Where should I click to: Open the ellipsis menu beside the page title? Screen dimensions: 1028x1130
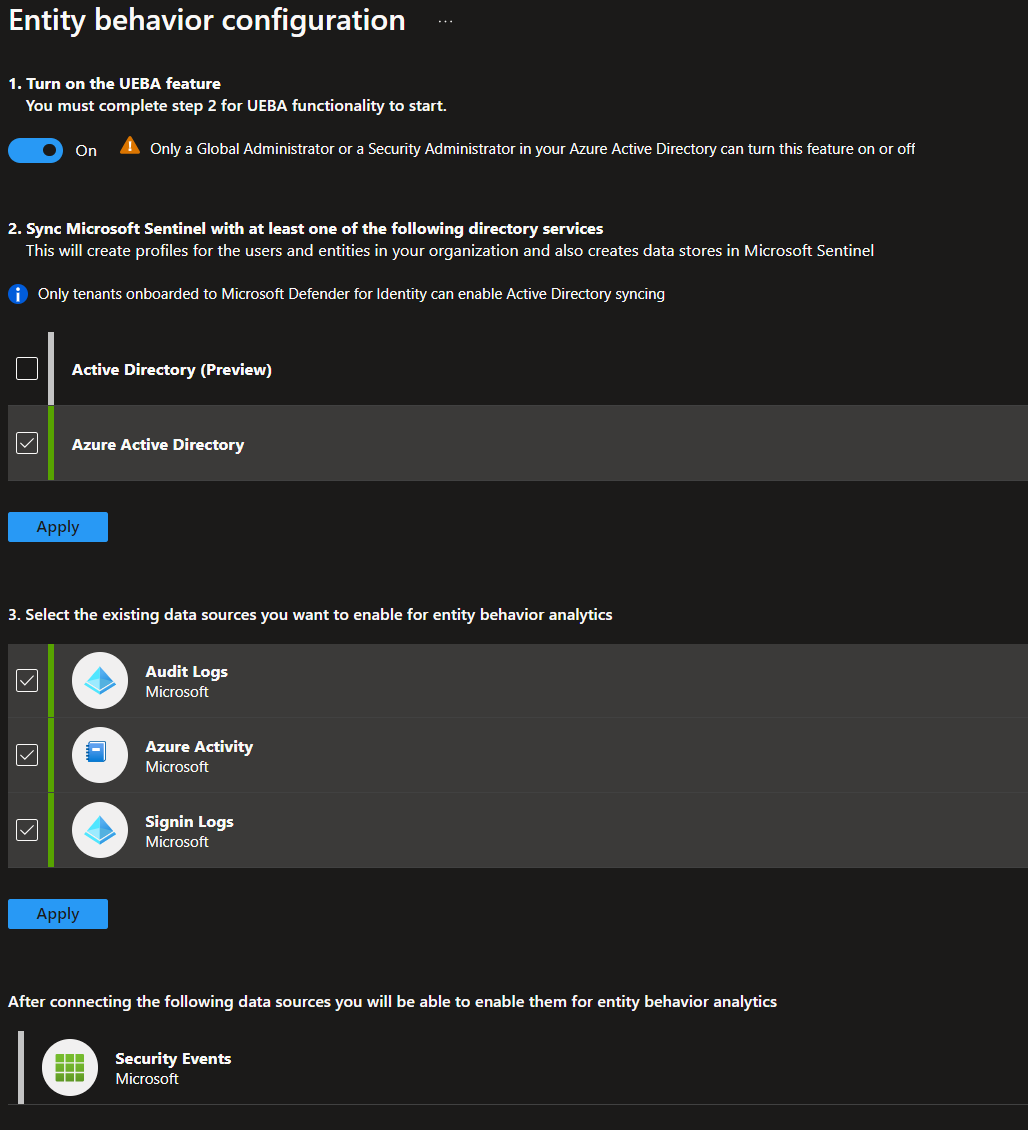[444, 20]
